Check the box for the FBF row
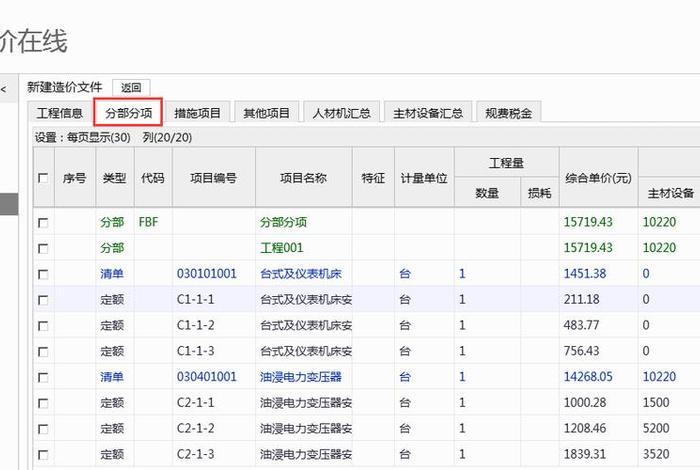The height and width of the screenshot is (470, 700). 43,222
